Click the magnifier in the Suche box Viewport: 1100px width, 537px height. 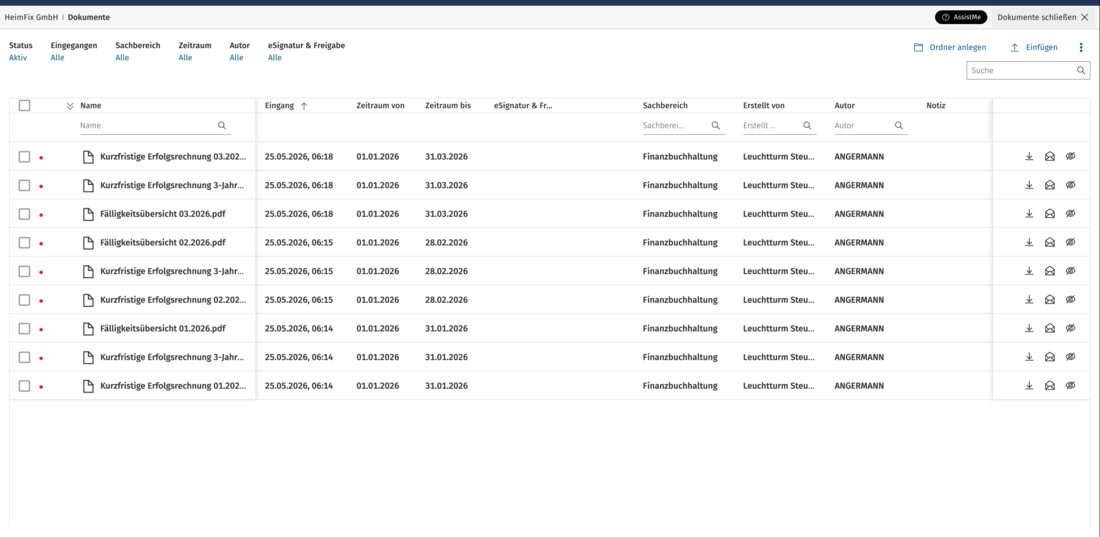tap(1081, 70)
